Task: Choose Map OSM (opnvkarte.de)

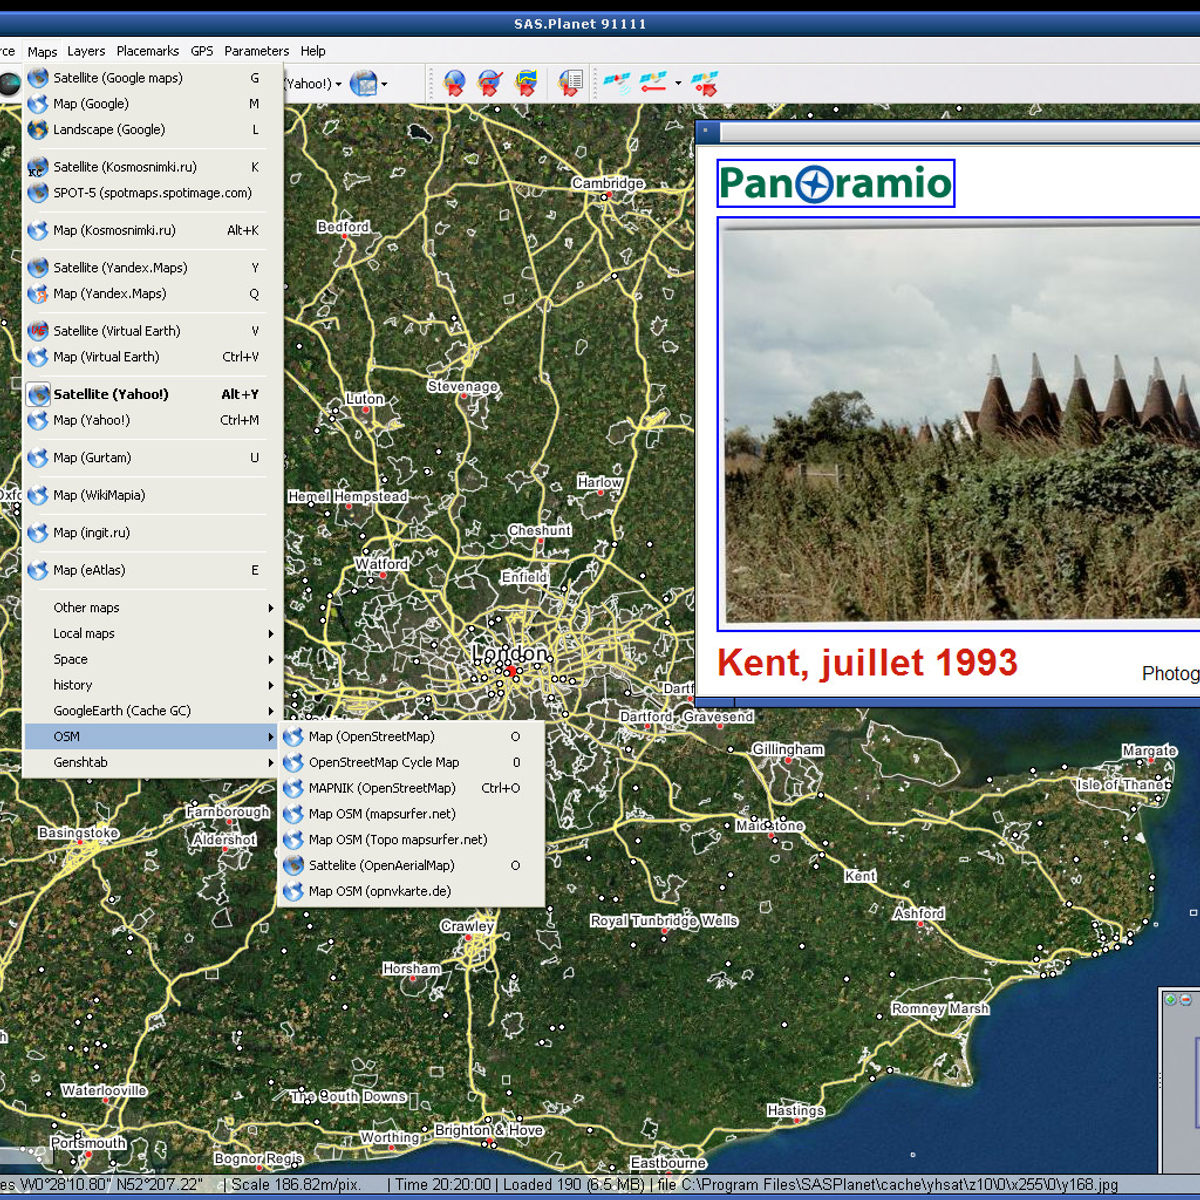Action: (x=411, y=892)
